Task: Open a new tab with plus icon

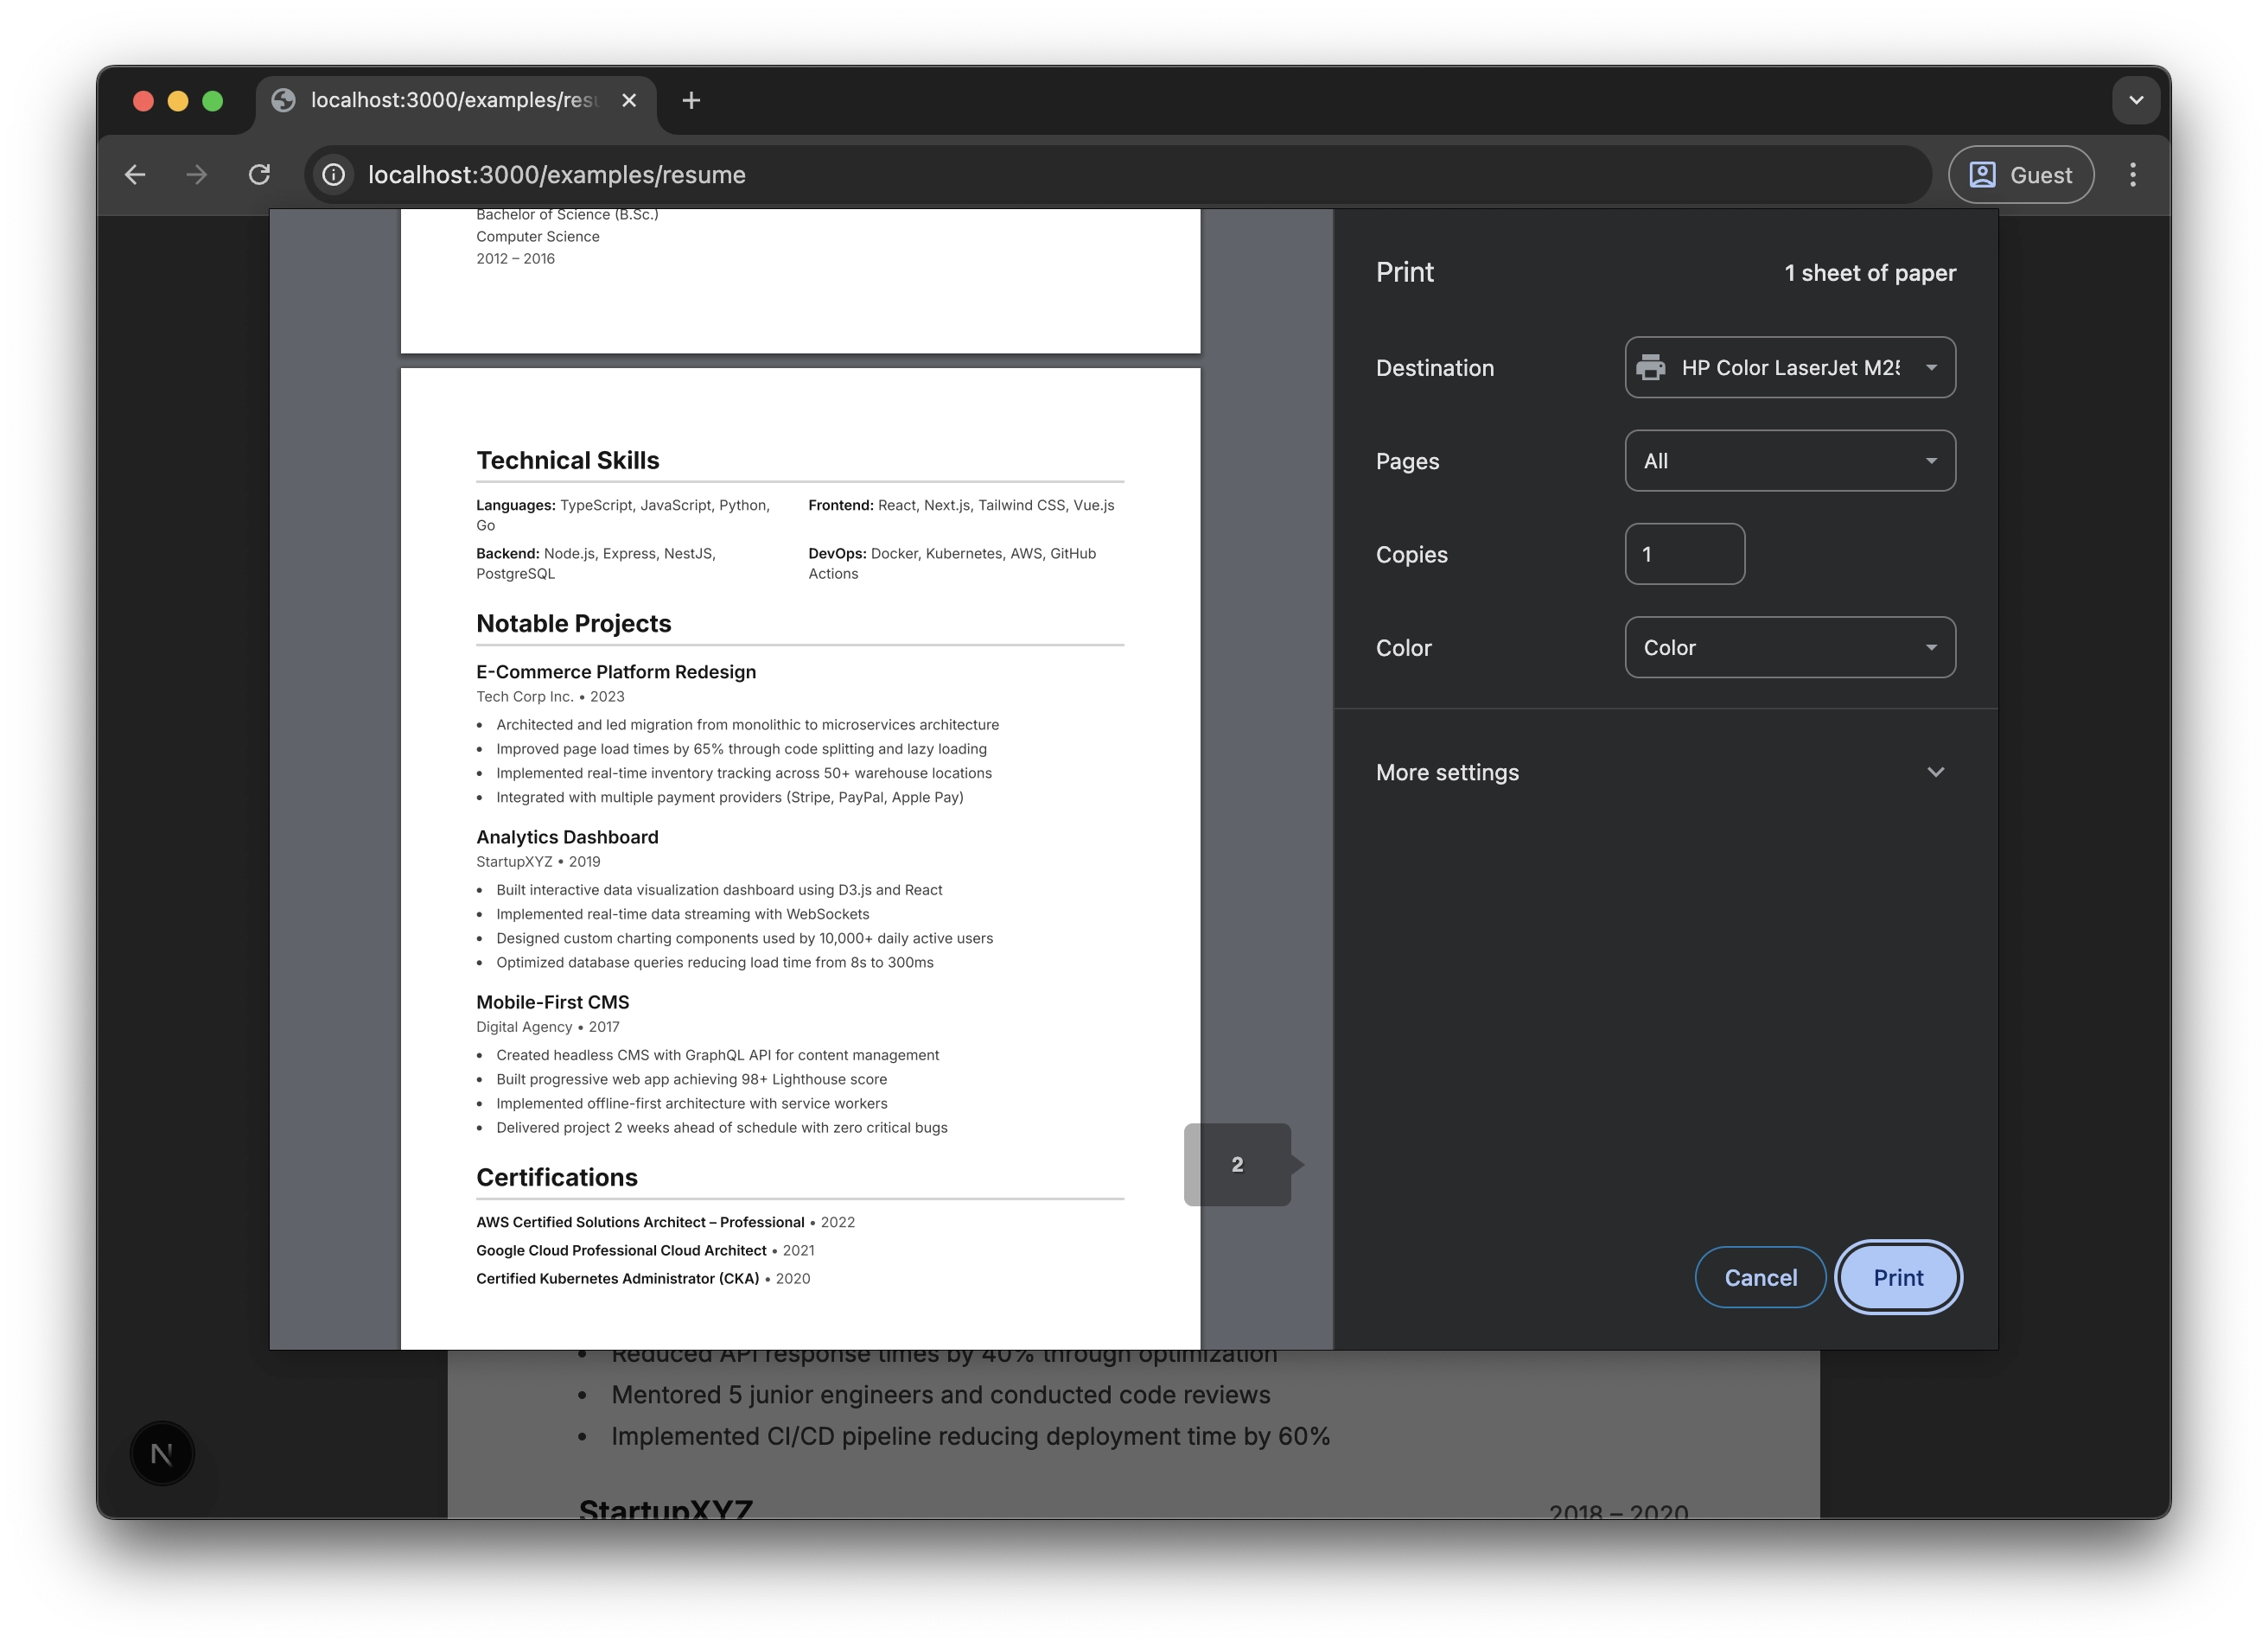Action: [691, 100]
